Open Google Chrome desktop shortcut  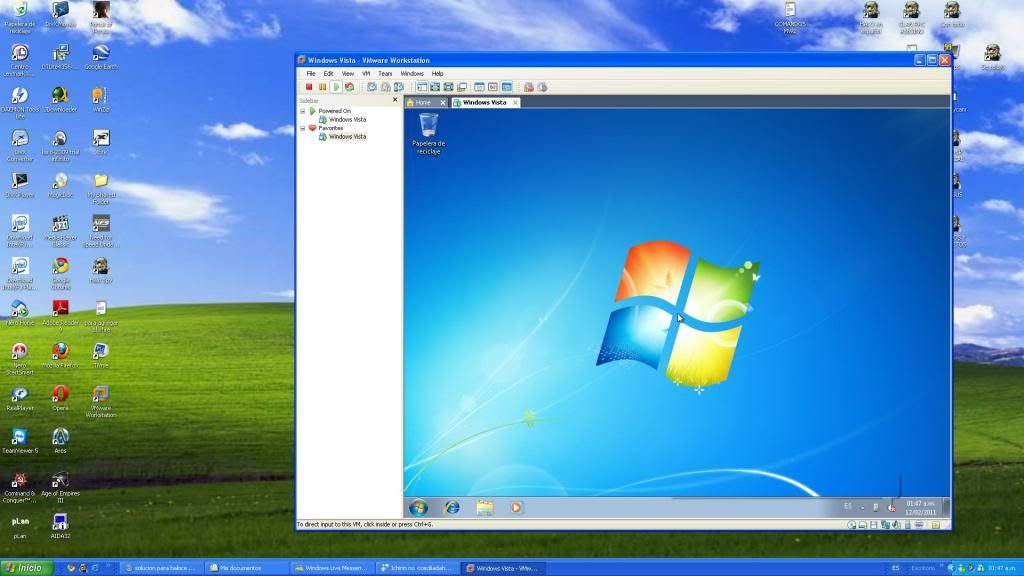pyautogui.click(x=61, y=274)
